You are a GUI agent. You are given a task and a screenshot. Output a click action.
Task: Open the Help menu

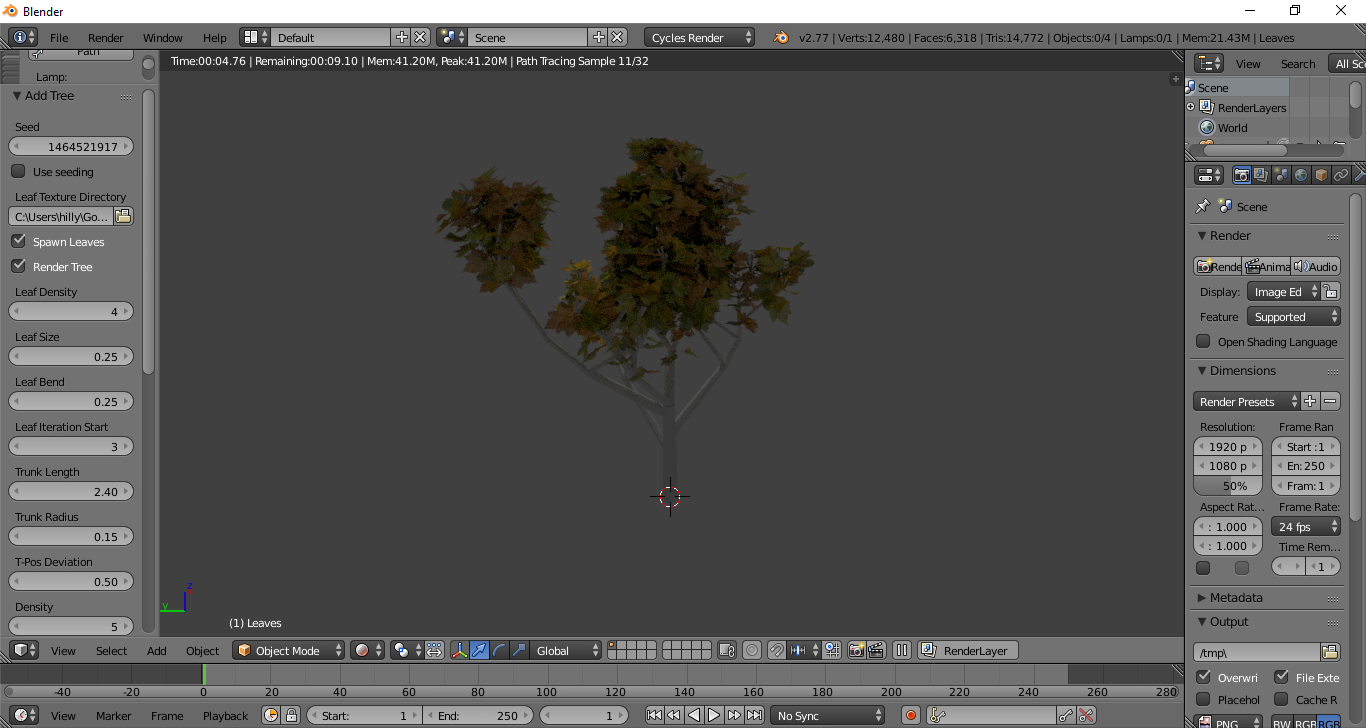tap(215, 37)
